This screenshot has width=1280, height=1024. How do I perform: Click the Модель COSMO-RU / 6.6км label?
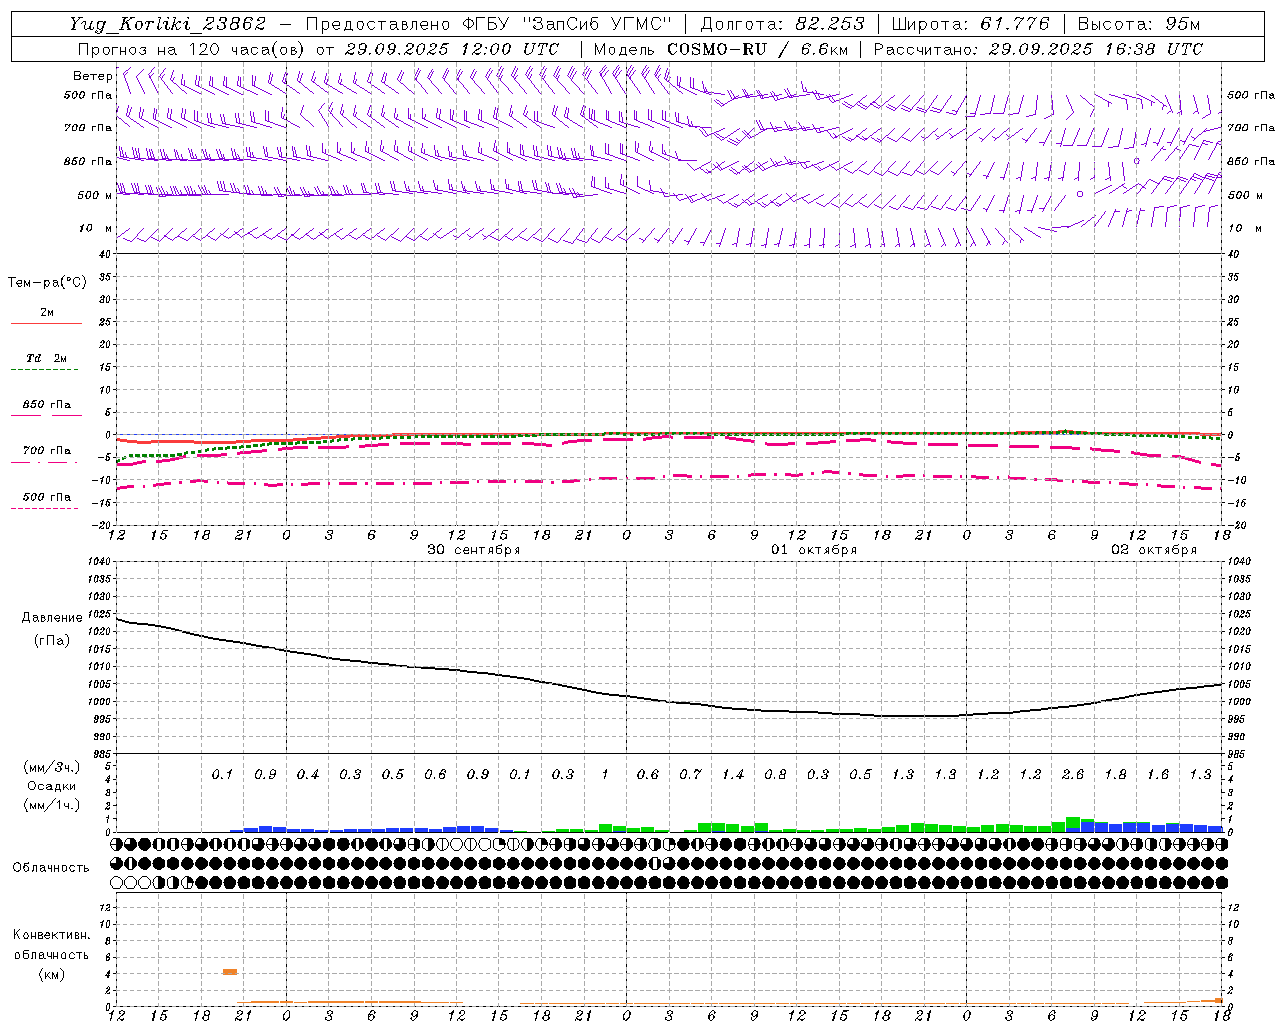tap(721, 49)
